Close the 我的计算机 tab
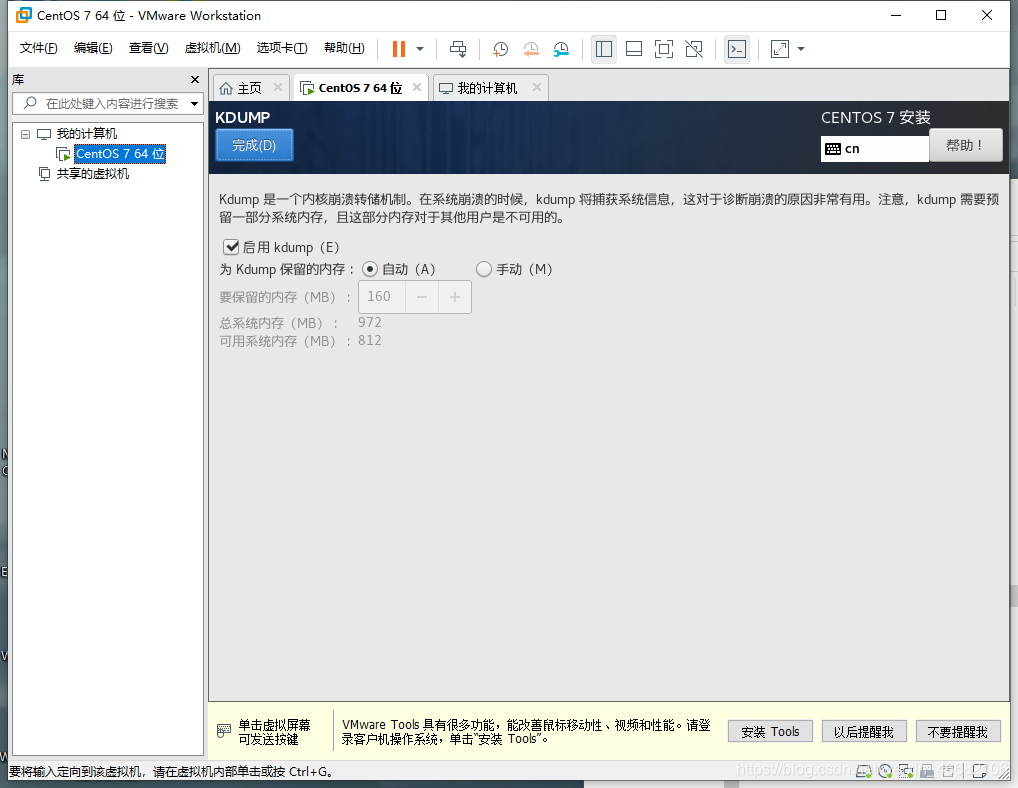This screenshot has height=788, width=1018. click(x=537, y=87)
